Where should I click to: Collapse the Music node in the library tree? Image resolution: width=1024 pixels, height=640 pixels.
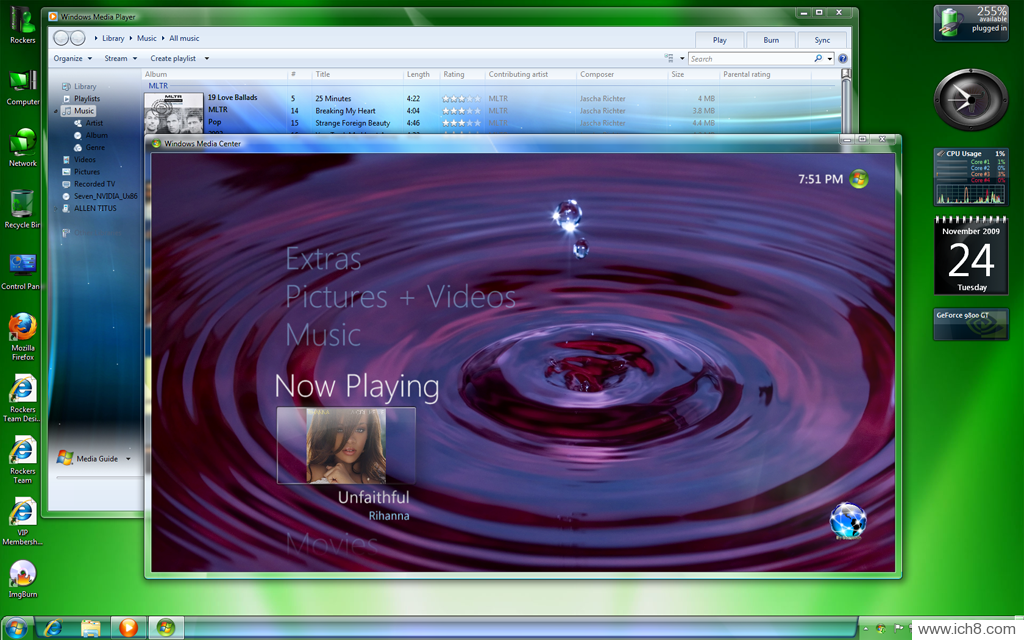(x=56, y=111)
